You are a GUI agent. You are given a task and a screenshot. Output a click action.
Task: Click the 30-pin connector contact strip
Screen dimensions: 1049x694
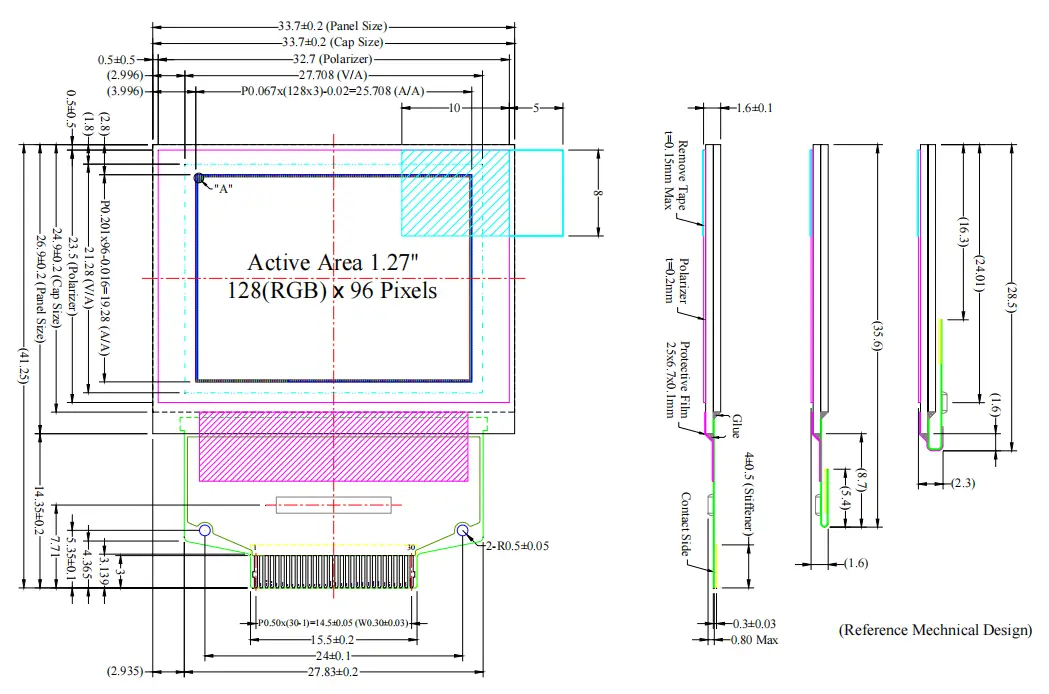click(x=333, y=571)
